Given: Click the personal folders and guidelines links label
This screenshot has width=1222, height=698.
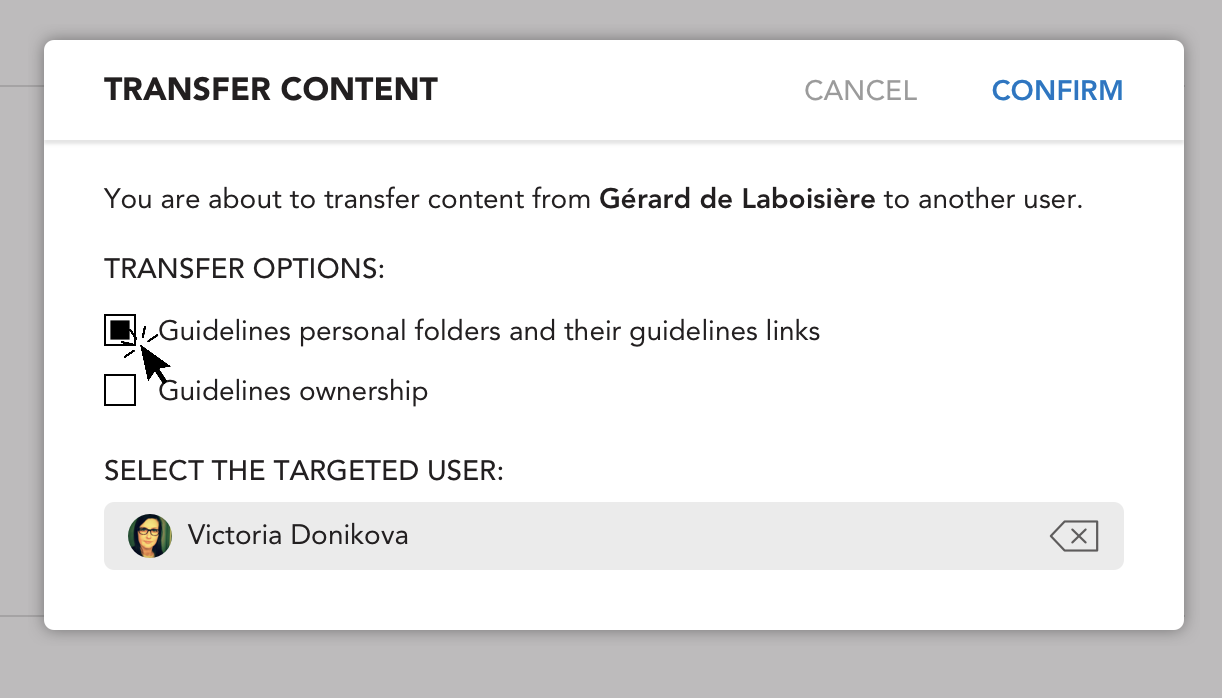Looking at the screenshot, I should [489, 331].
